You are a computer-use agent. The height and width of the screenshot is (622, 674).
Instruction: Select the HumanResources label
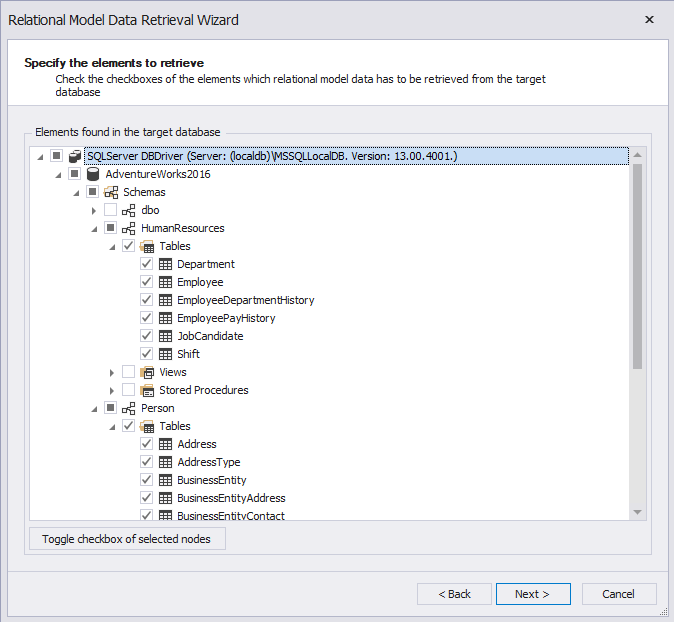[x=183, y=228]
